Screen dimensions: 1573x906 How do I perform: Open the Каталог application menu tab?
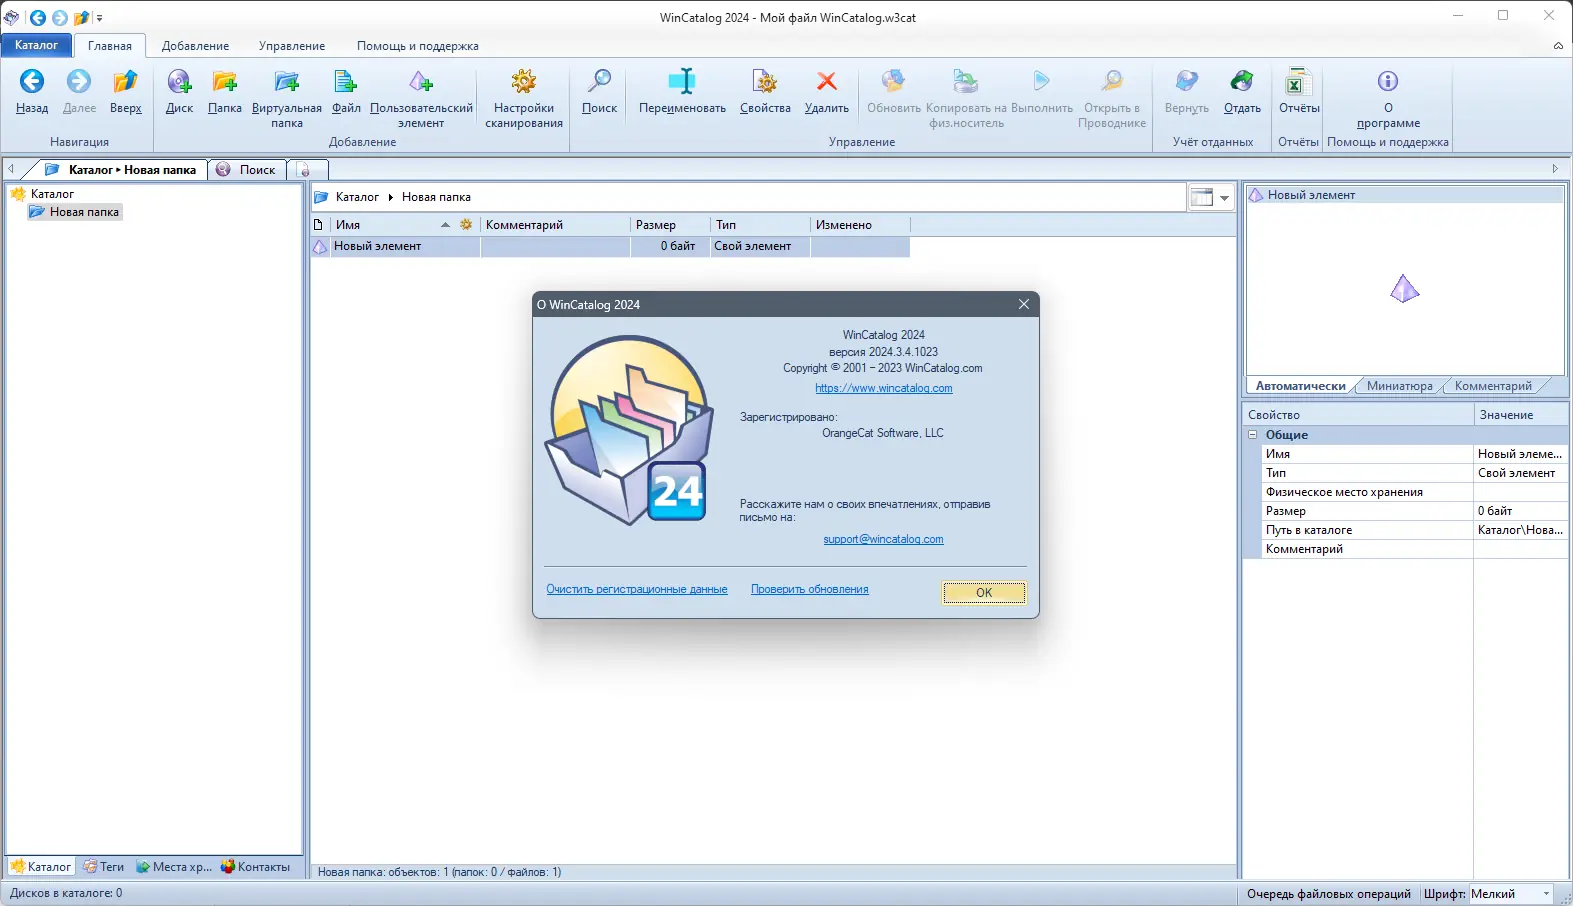coord(36,45)
